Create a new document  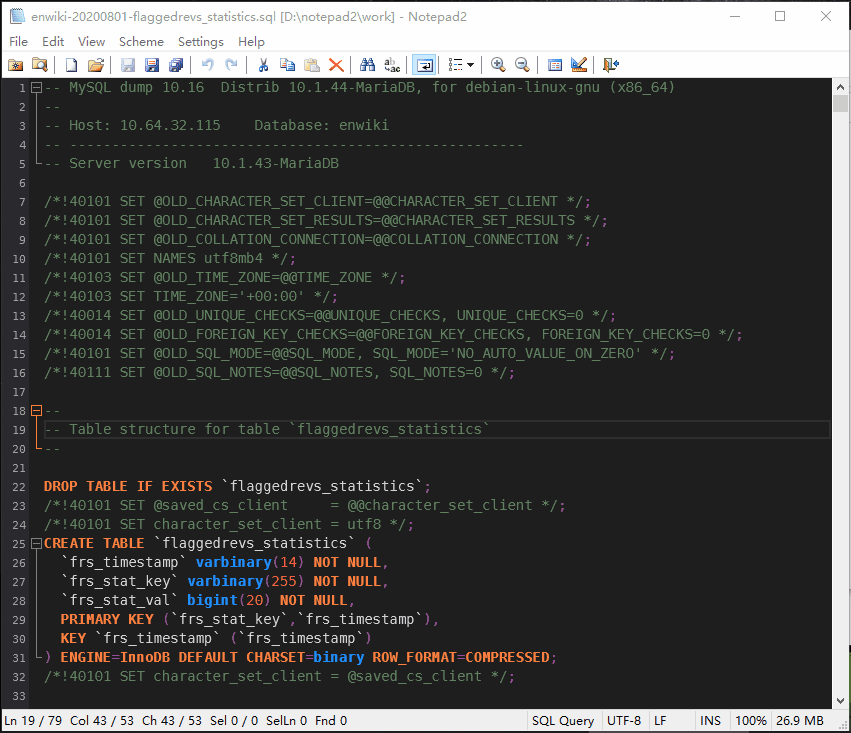point(71,64)
